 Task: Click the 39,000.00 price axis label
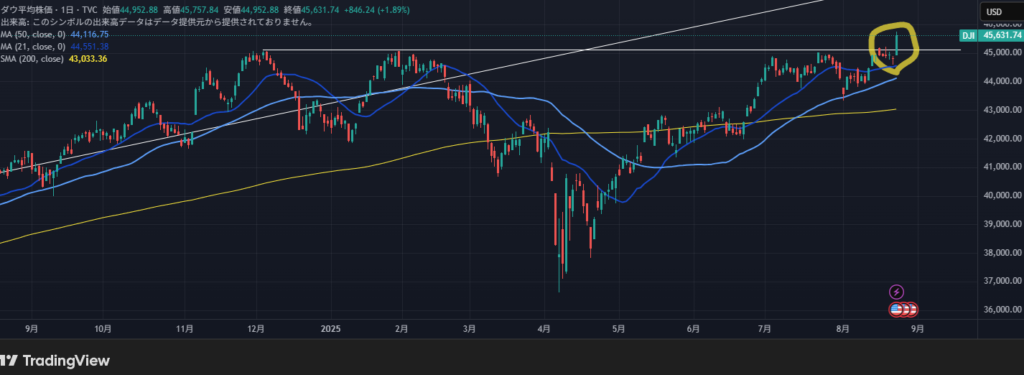pos(1001,224)
